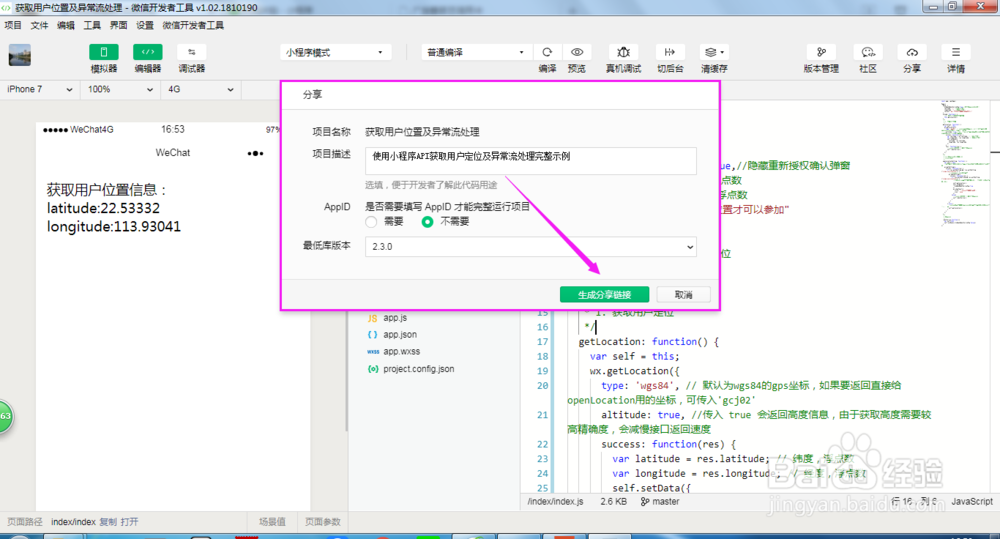Click the 编译 compile refresh icon

(x=547, y=52)
